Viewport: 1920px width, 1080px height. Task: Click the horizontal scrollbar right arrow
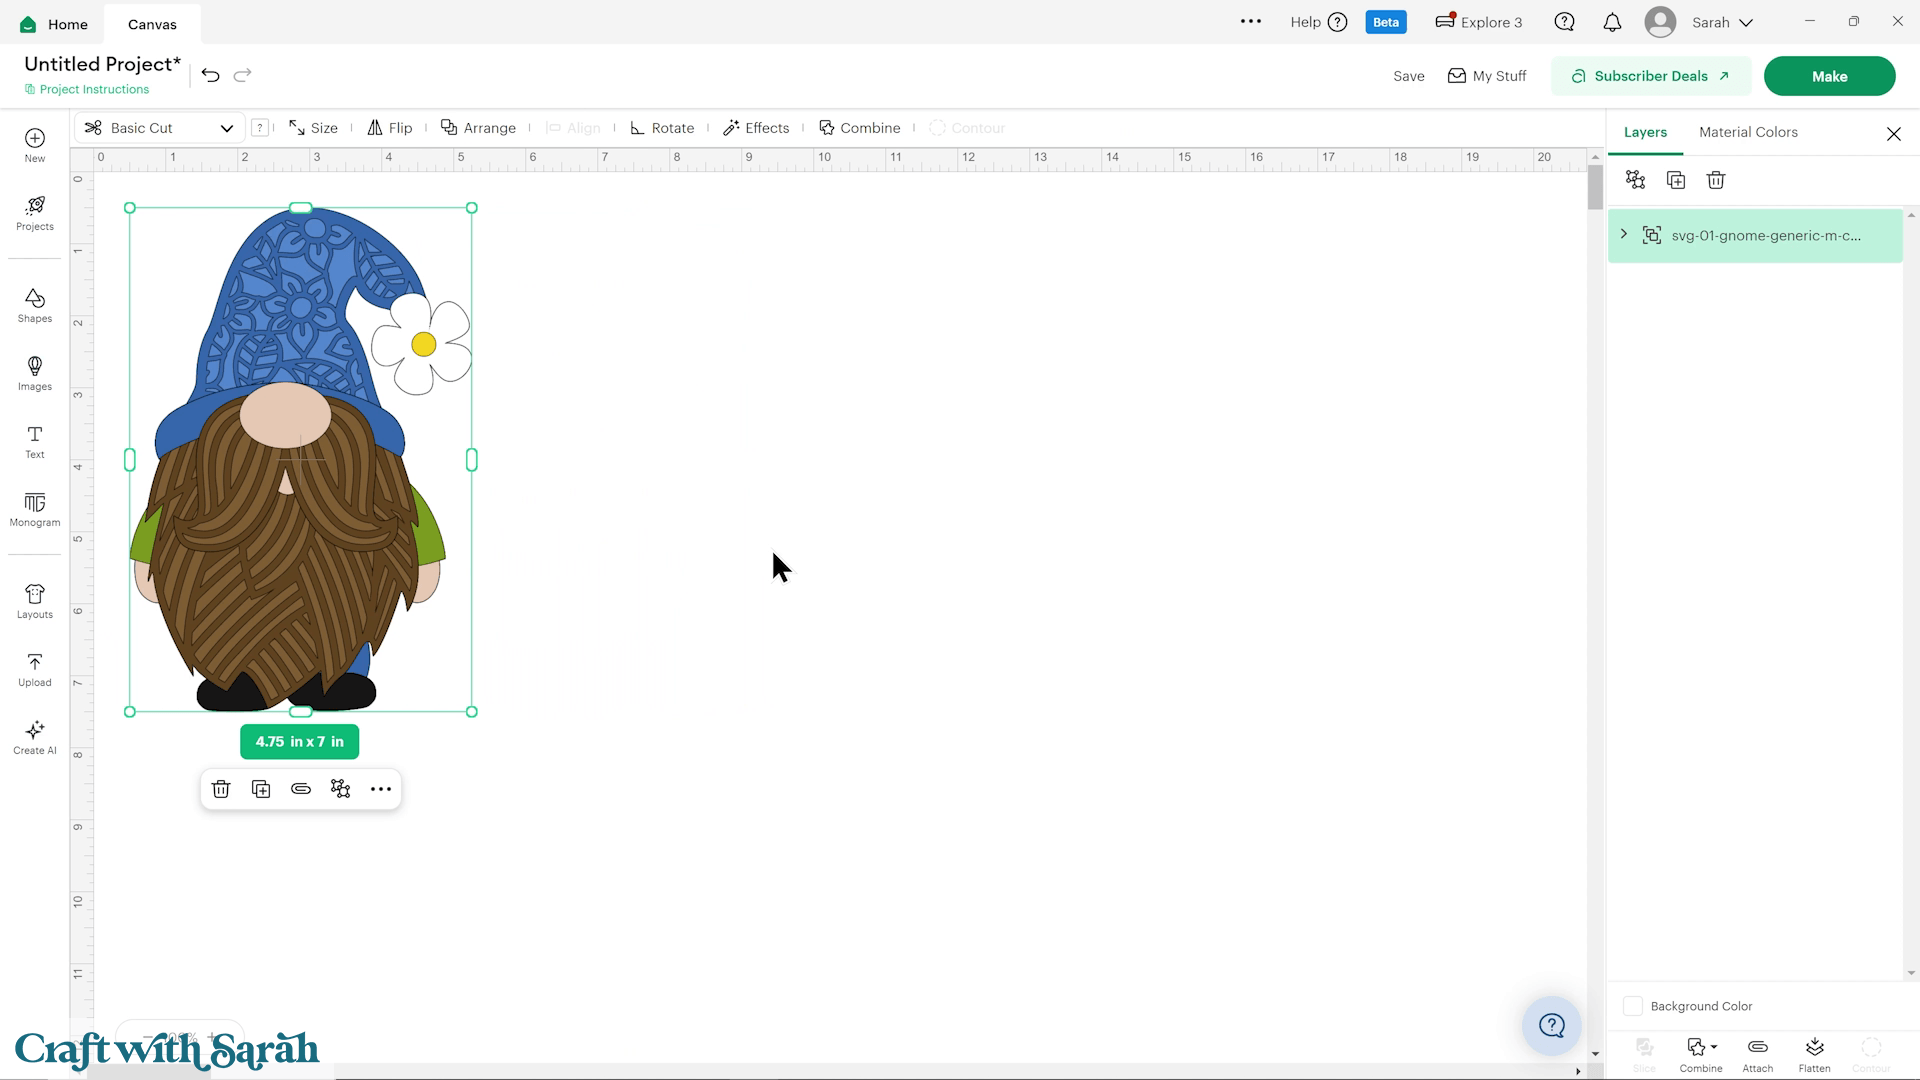click(x=1578, y=1071)
